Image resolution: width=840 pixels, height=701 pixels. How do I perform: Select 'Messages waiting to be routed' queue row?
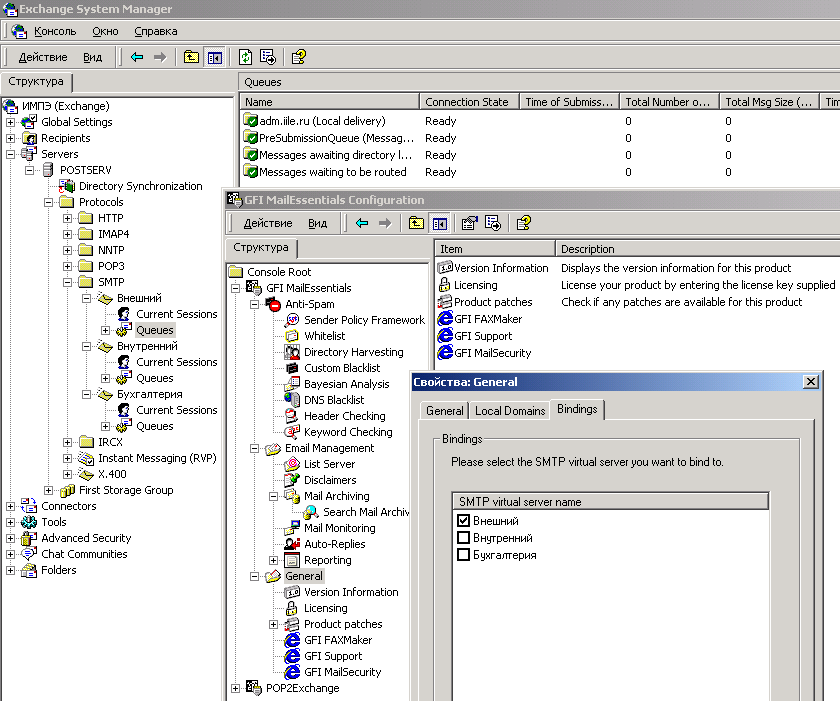pyautogui.click(x=332, y=171)
